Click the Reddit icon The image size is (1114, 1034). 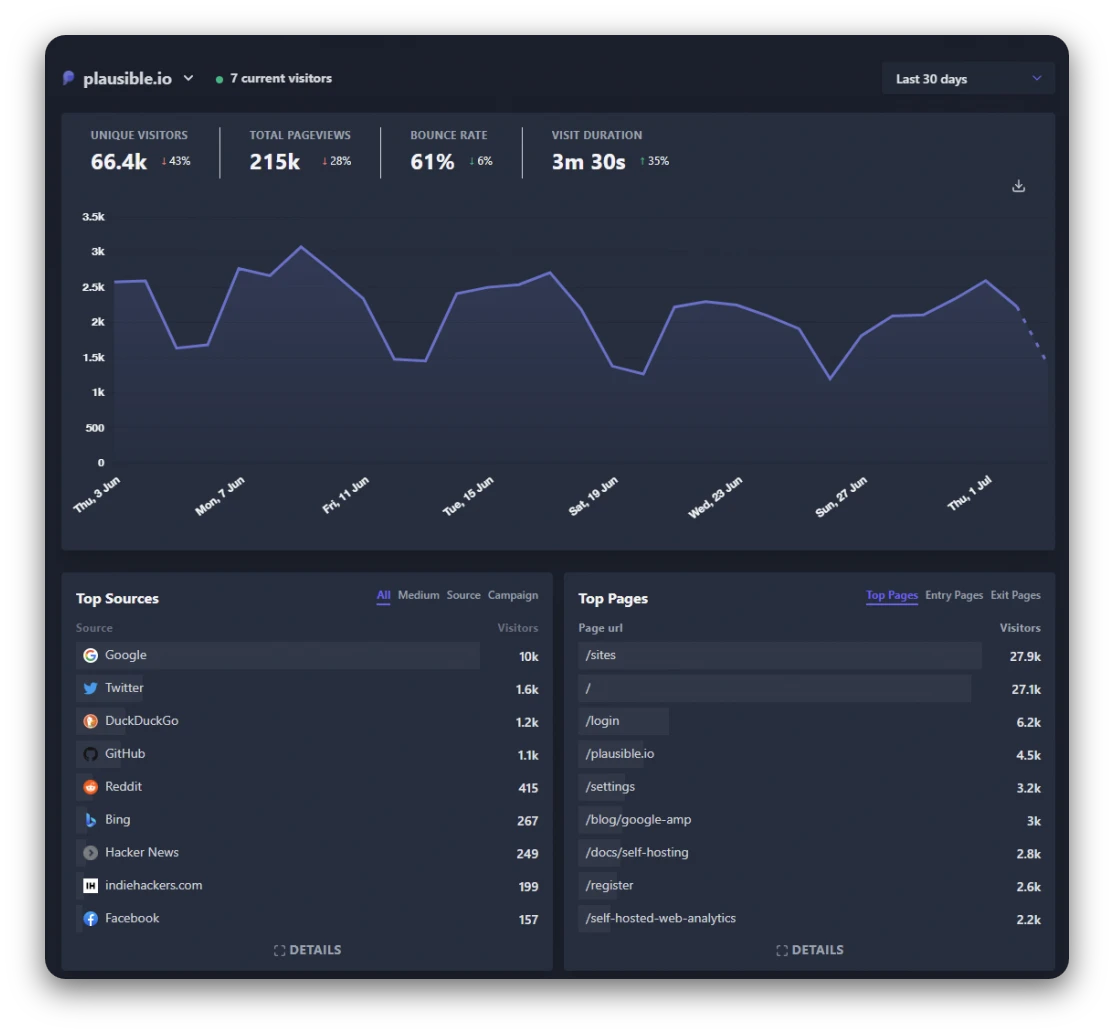91,787
